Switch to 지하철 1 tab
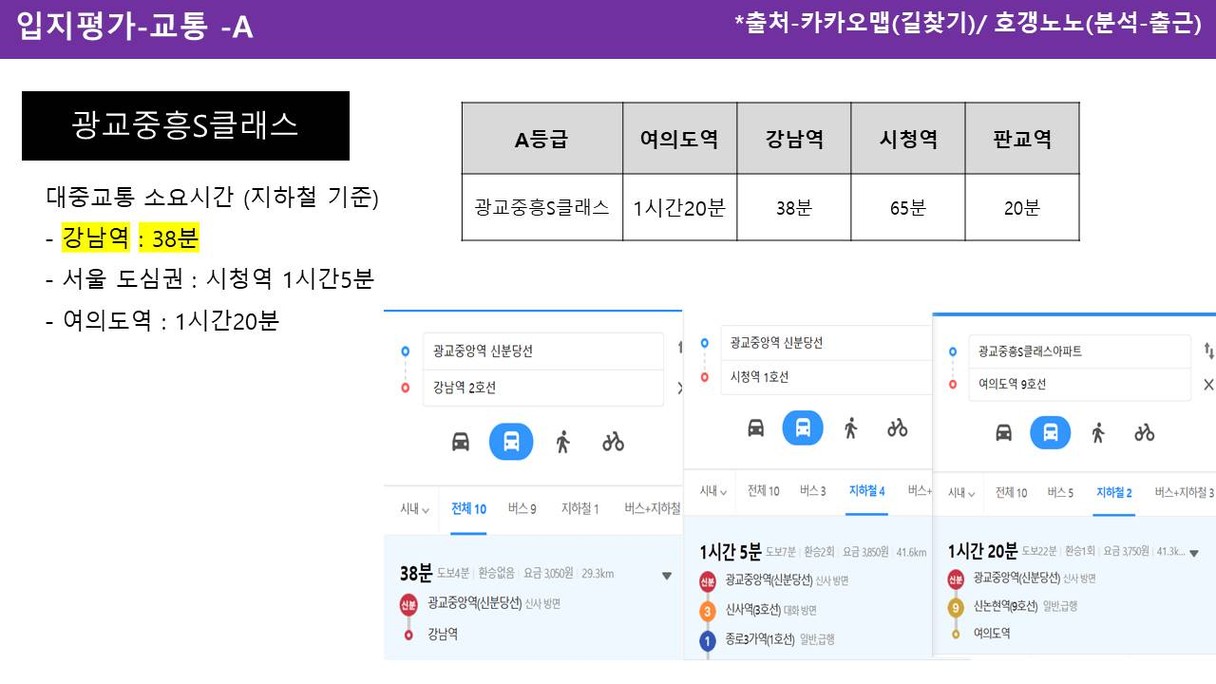This screenshot has width=1216, height=684. tap(580, 509)
